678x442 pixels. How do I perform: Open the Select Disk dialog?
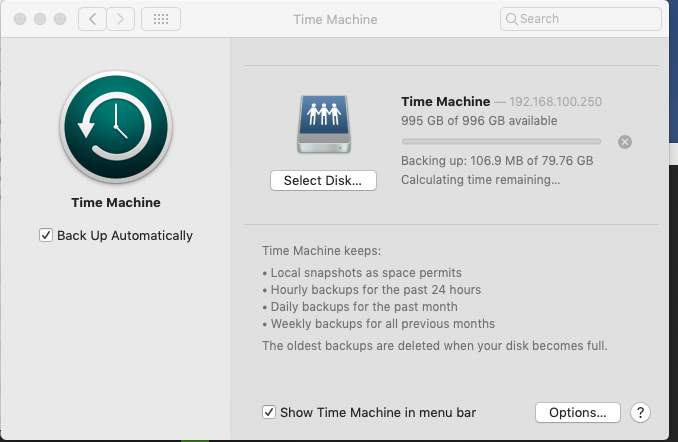tap(323, 180)
